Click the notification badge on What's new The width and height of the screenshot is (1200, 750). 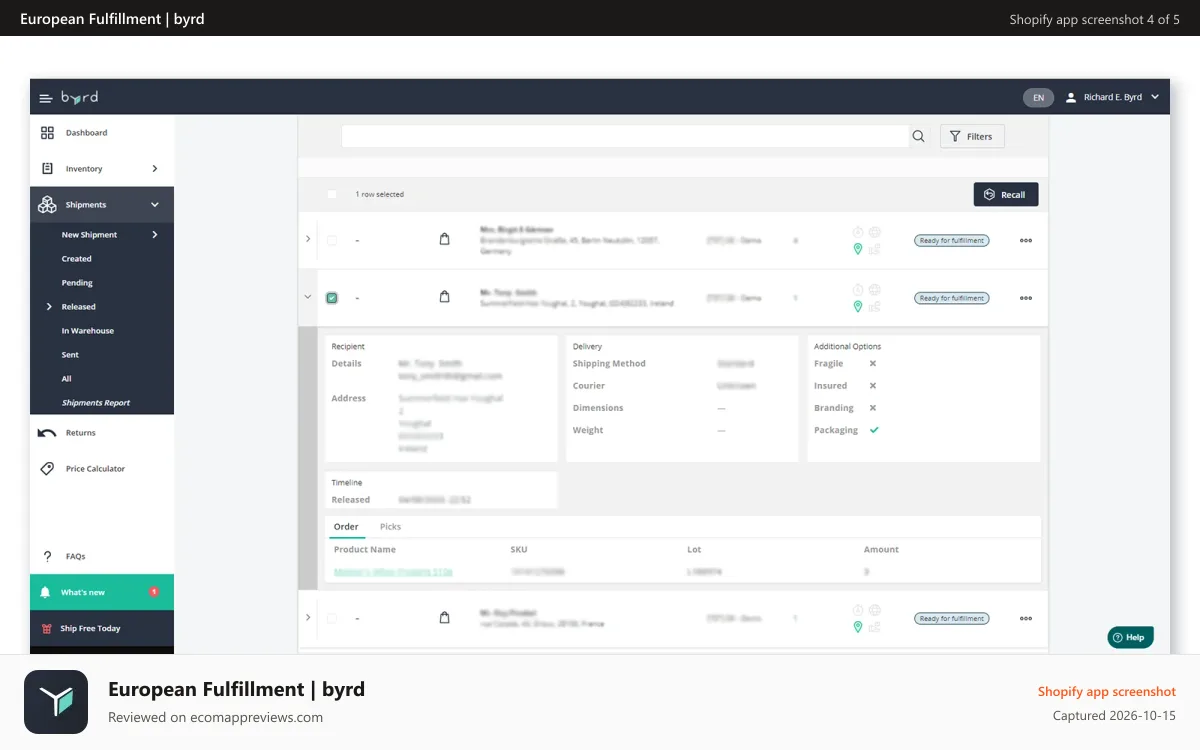pyautogui.click(x=154, y=592)
